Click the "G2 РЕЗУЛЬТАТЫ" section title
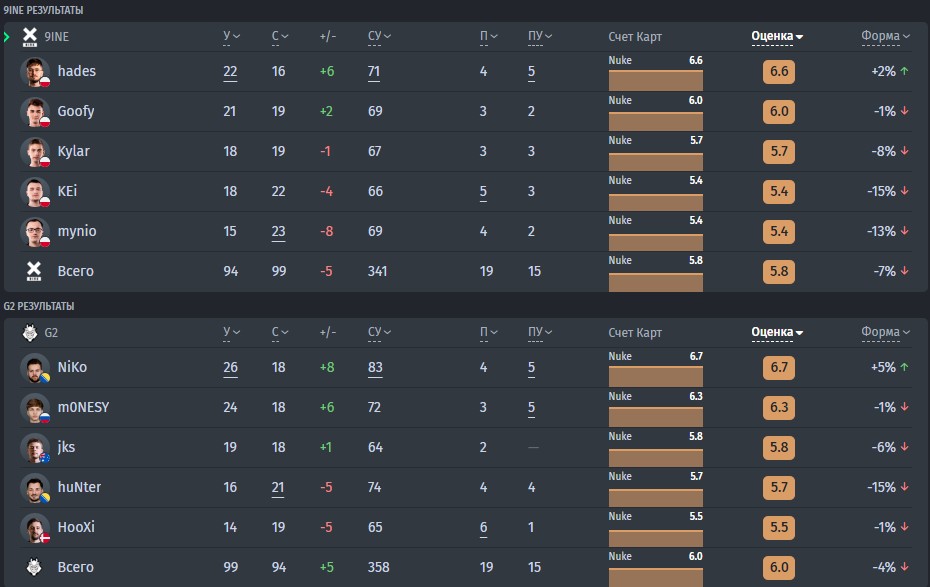 coord(39,306)
